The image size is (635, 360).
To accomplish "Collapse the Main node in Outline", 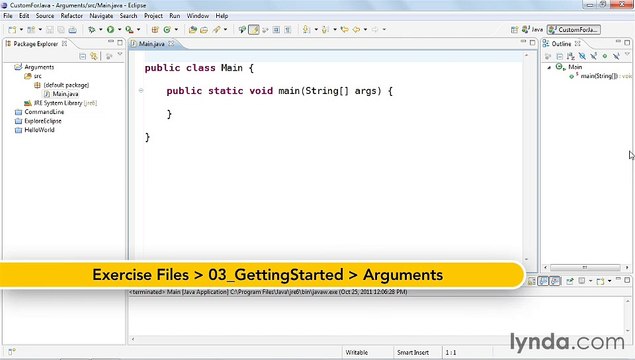I will [549, 67].
